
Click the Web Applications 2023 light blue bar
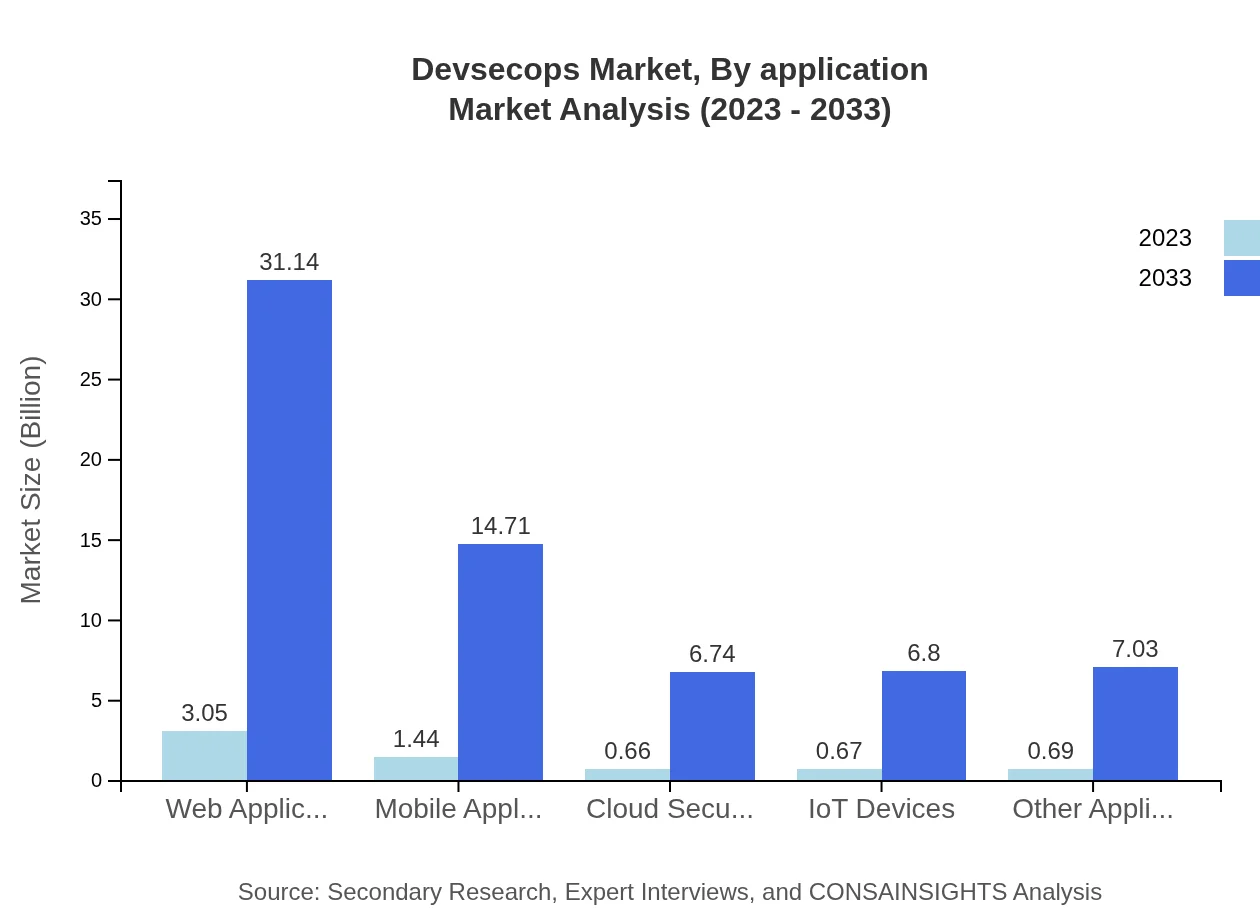tap(203, 755)
